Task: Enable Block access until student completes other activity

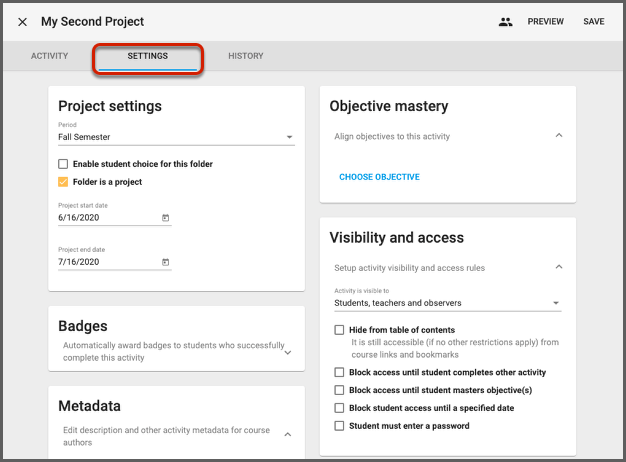Action: point(340,373)
